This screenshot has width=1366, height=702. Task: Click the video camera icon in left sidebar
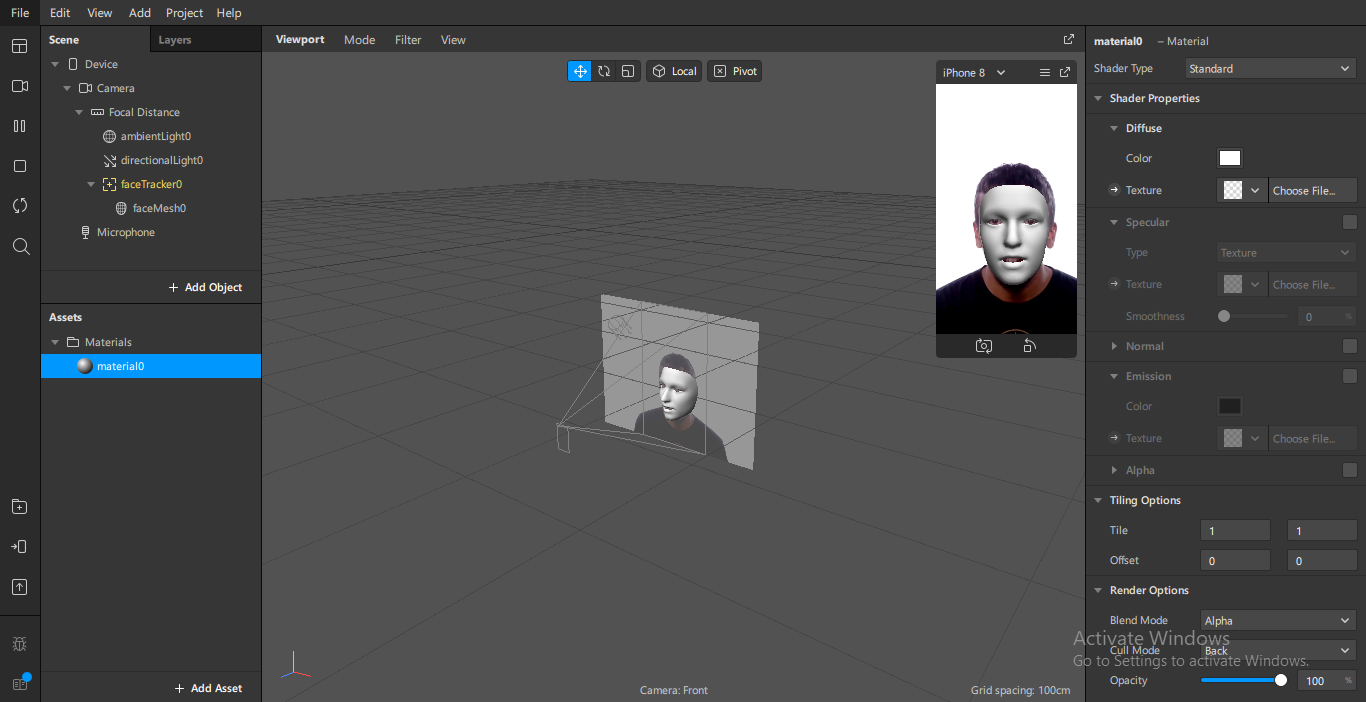click(x=20, y=86)
